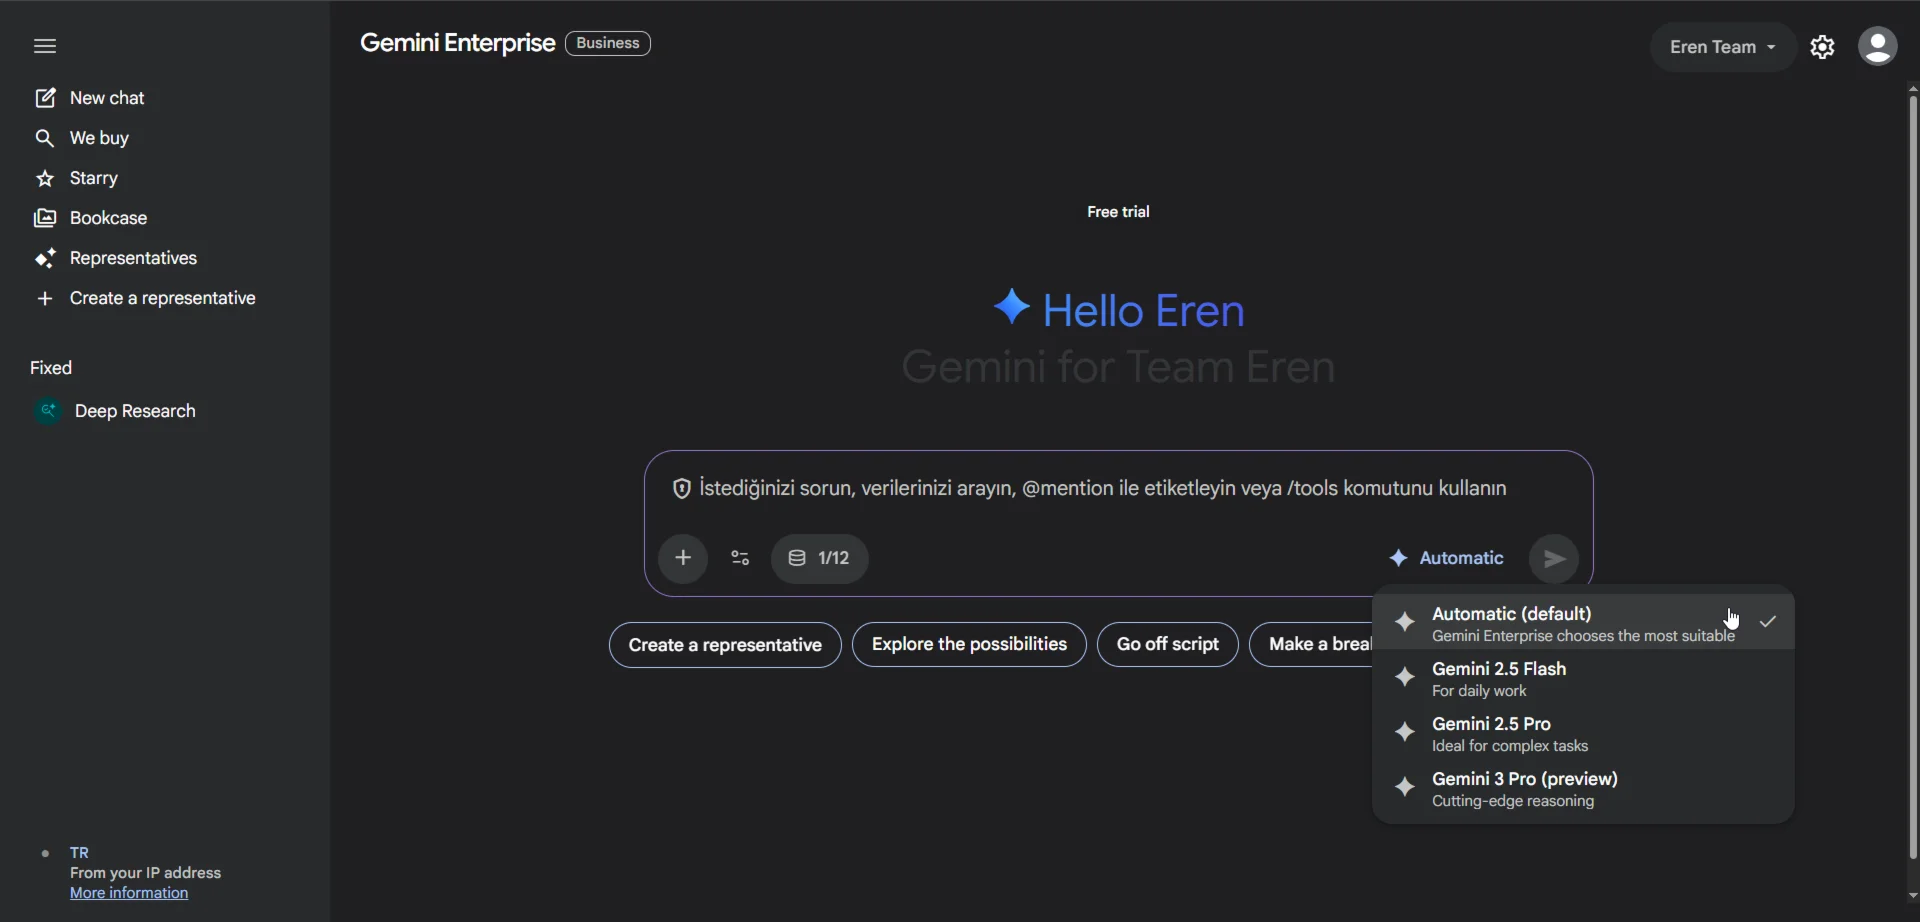The height and width of the screenshot is (922, 1920).
Task: Choose Gemini 2.5 Pro model
Action: coord(1584,734)
